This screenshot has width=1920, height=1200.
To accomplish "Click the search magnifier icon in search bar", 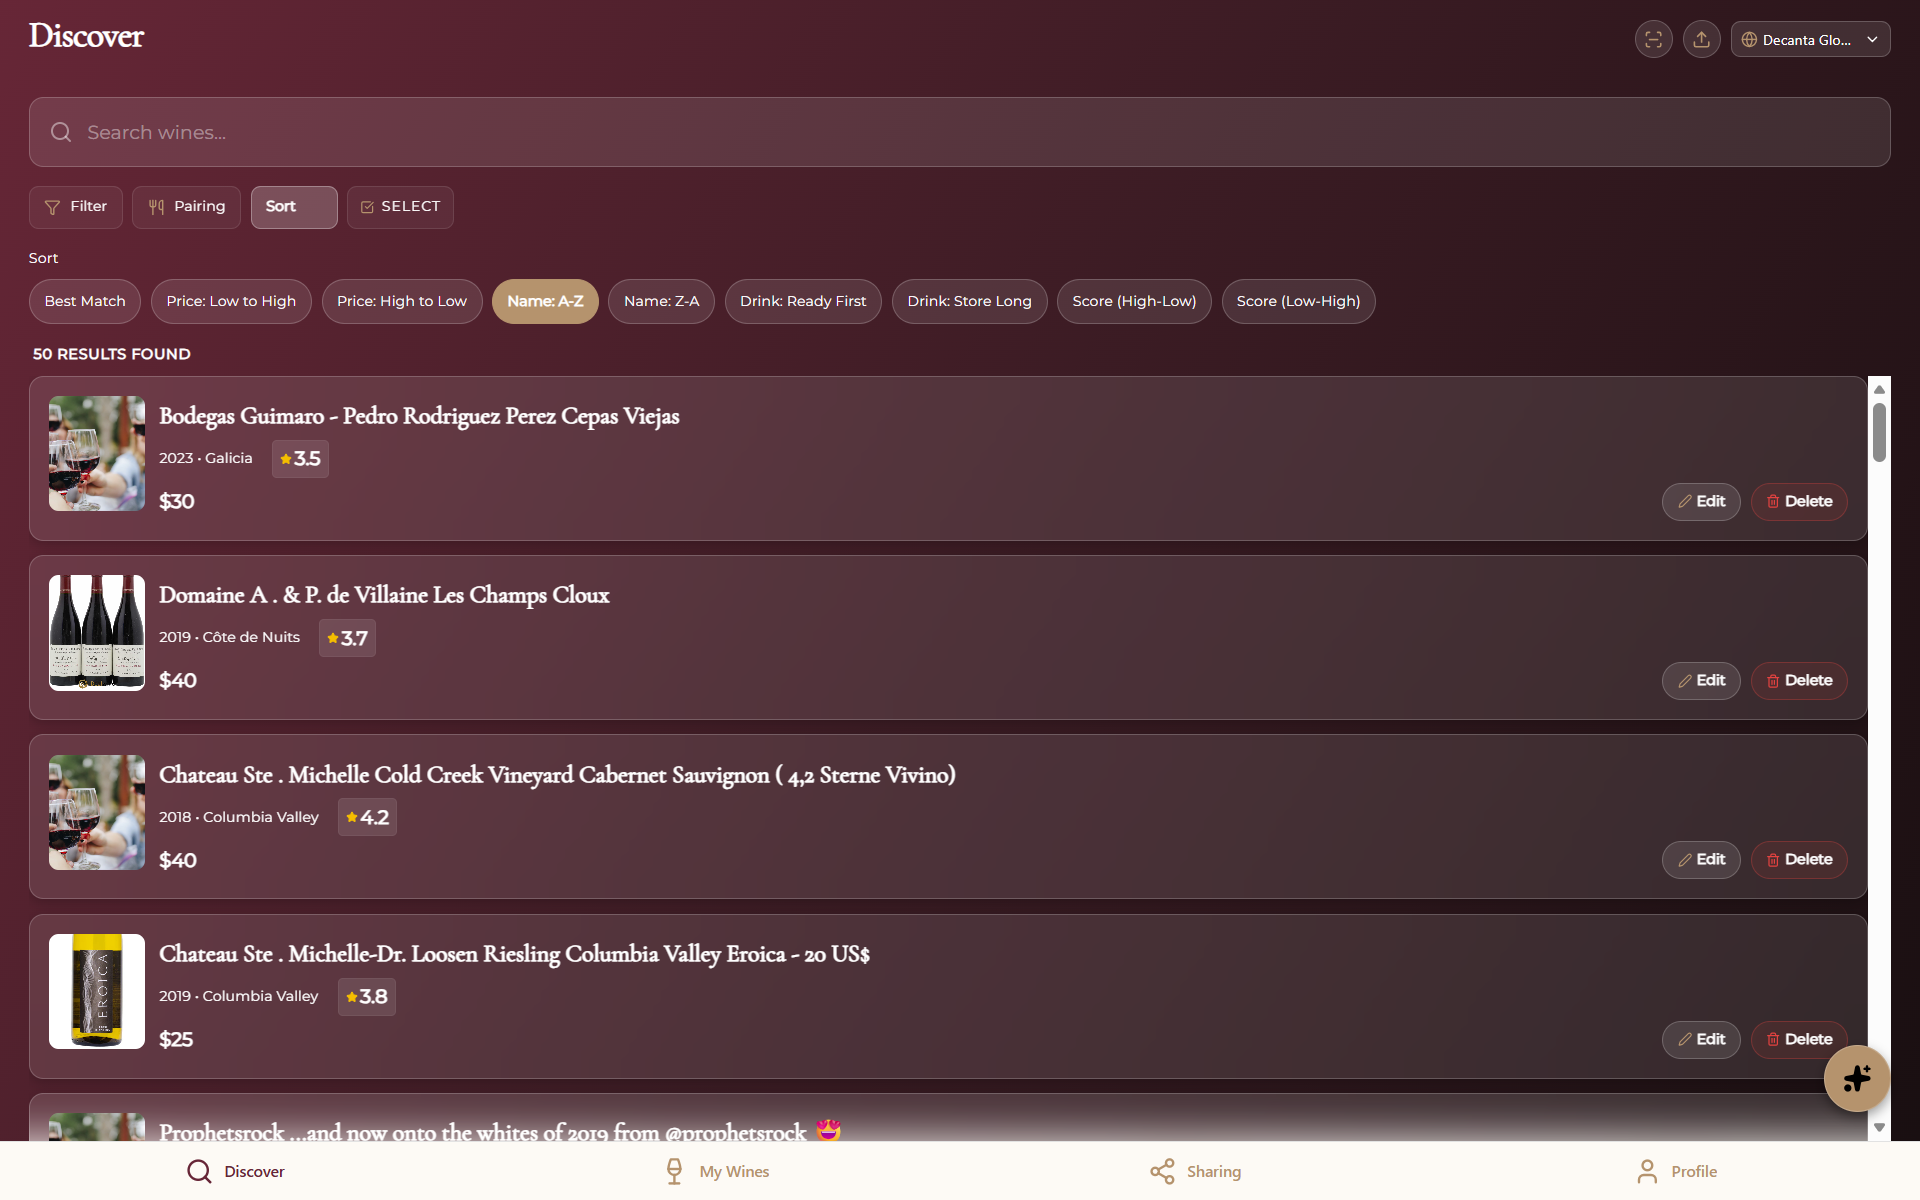I will (61, 132).
